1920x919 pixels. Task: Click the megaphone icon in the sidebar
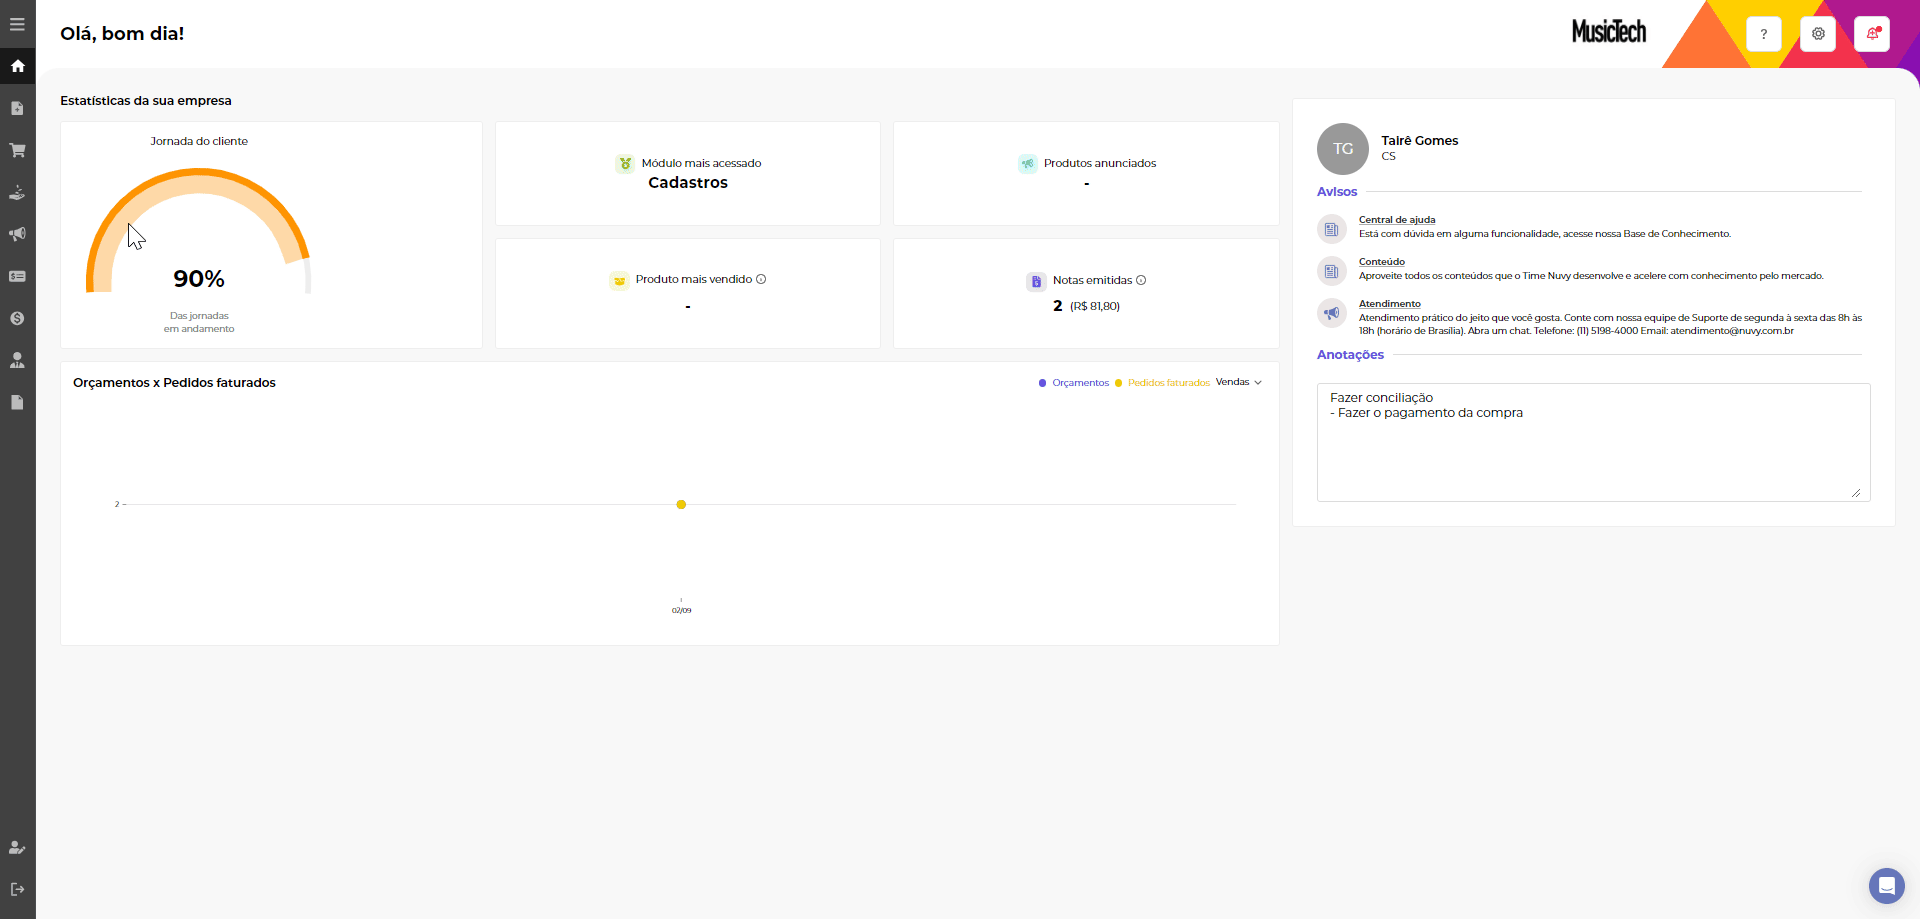(x=17, y=234)
